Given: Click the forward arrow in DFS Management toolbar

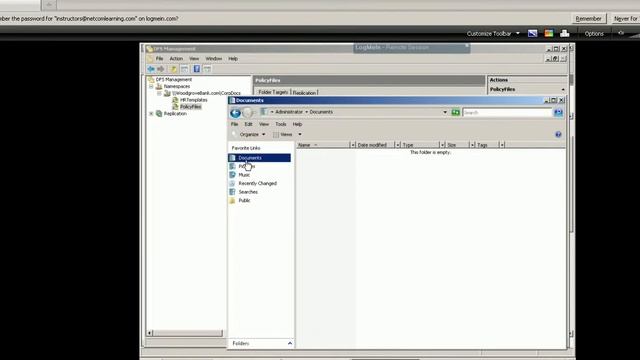Looking at the screenshot, I should click(161, 69).
